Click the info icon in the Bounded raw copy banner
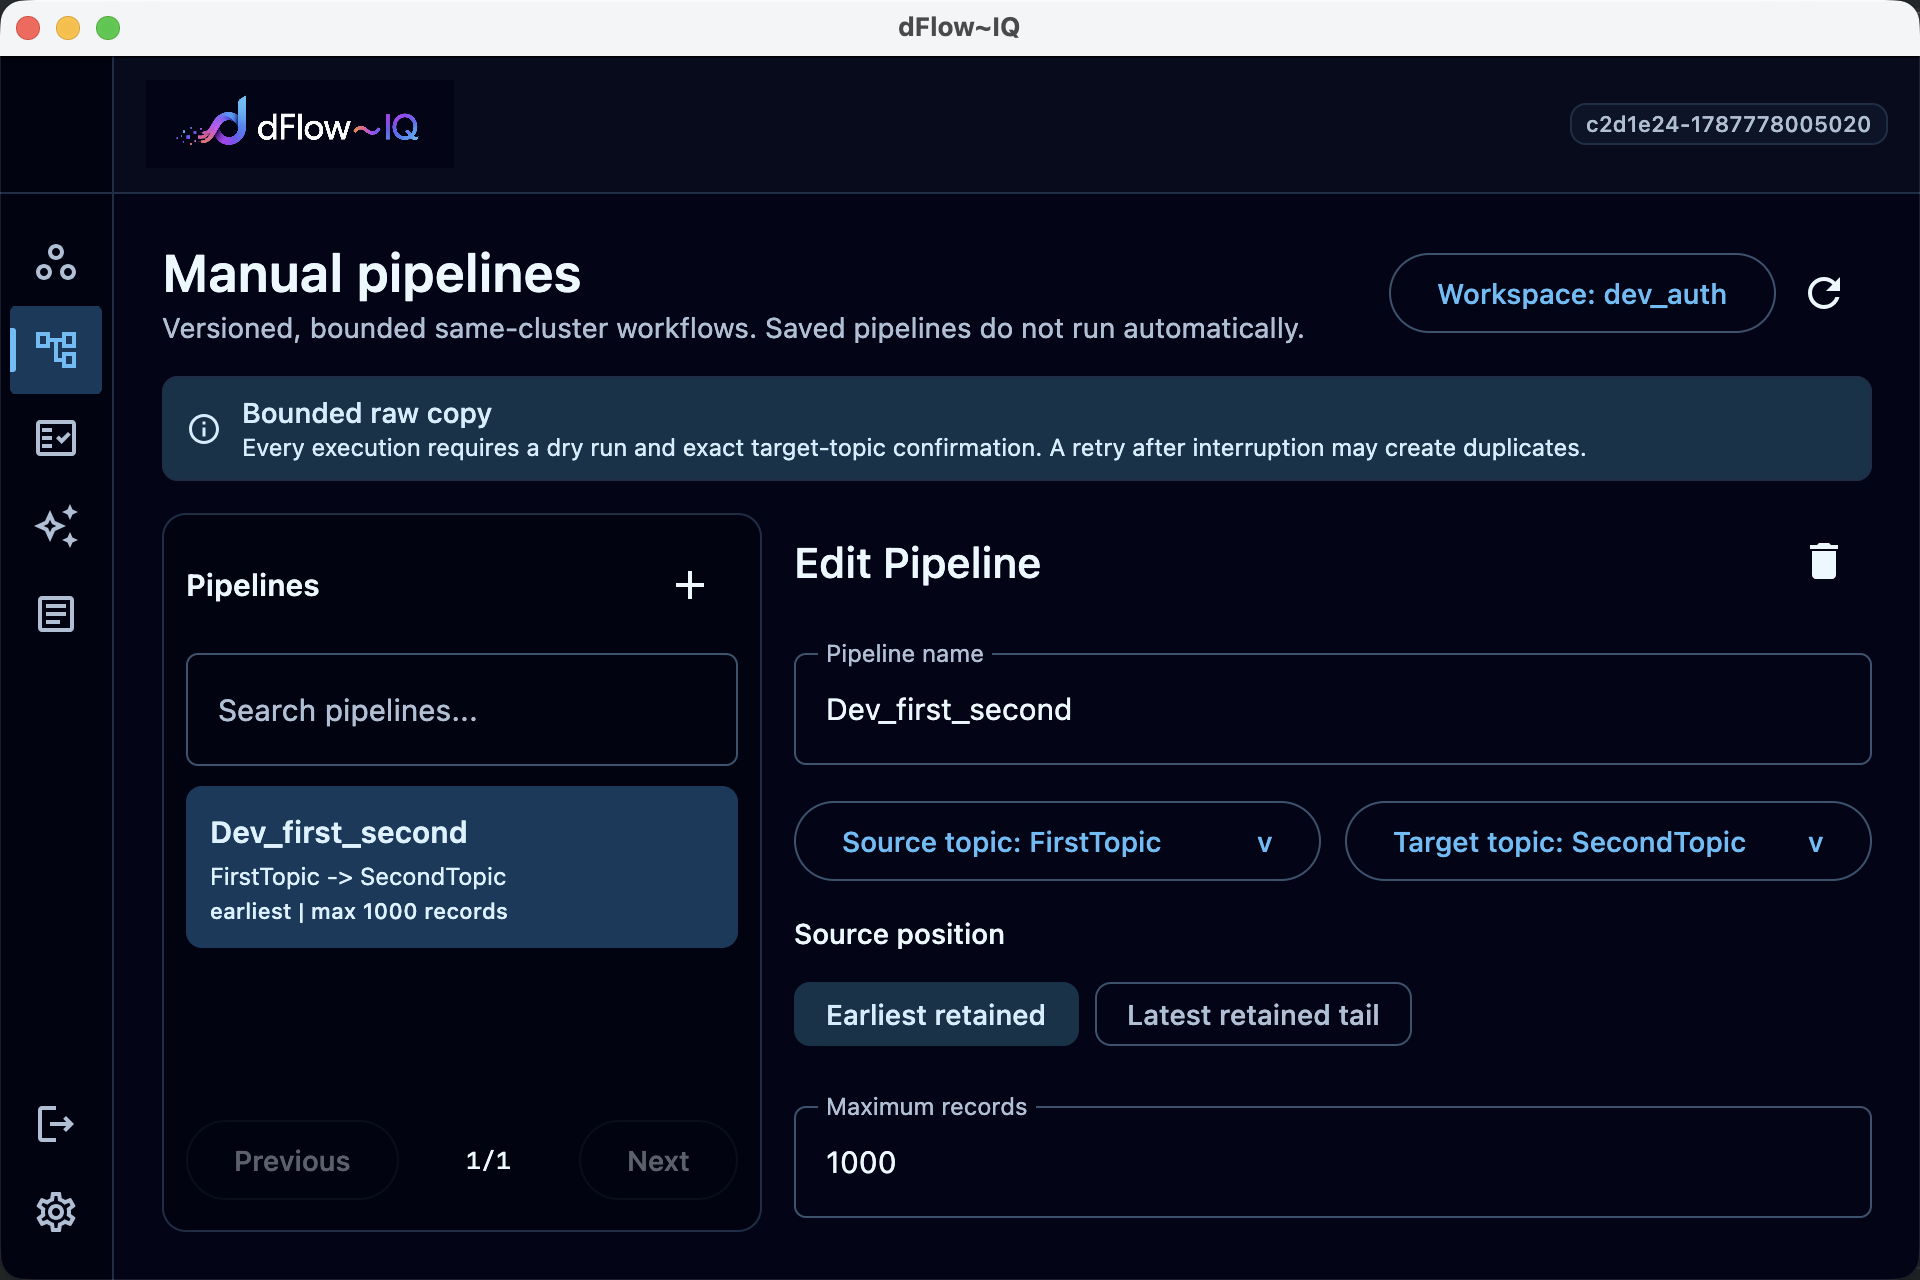The width and height of the screenshot is (1920, 1280). point(204,429)
